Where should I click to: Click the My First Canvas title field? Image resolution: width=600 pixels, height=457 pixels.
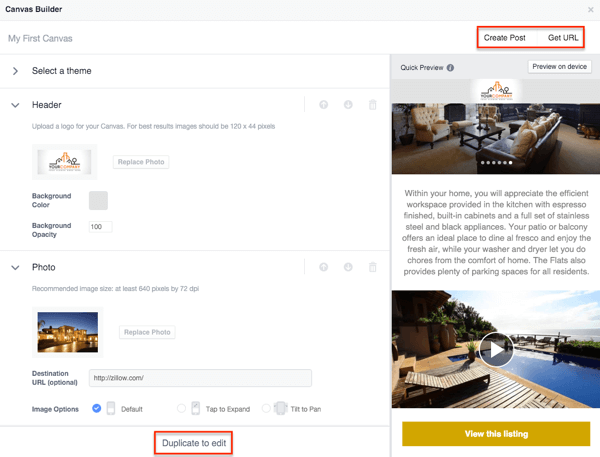(x=40, y=38)
